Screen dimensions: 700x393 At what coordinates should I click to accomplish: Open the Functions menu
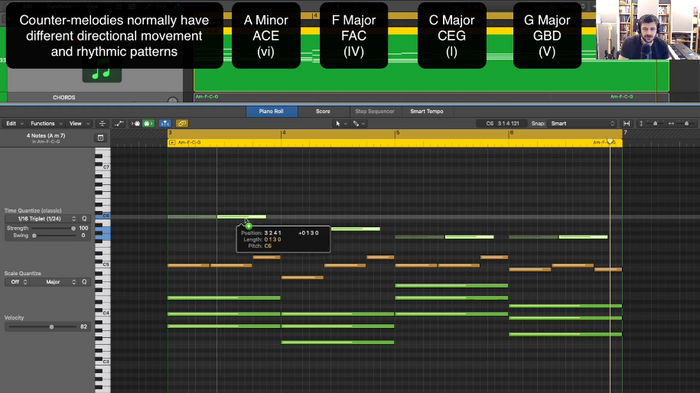45,123
